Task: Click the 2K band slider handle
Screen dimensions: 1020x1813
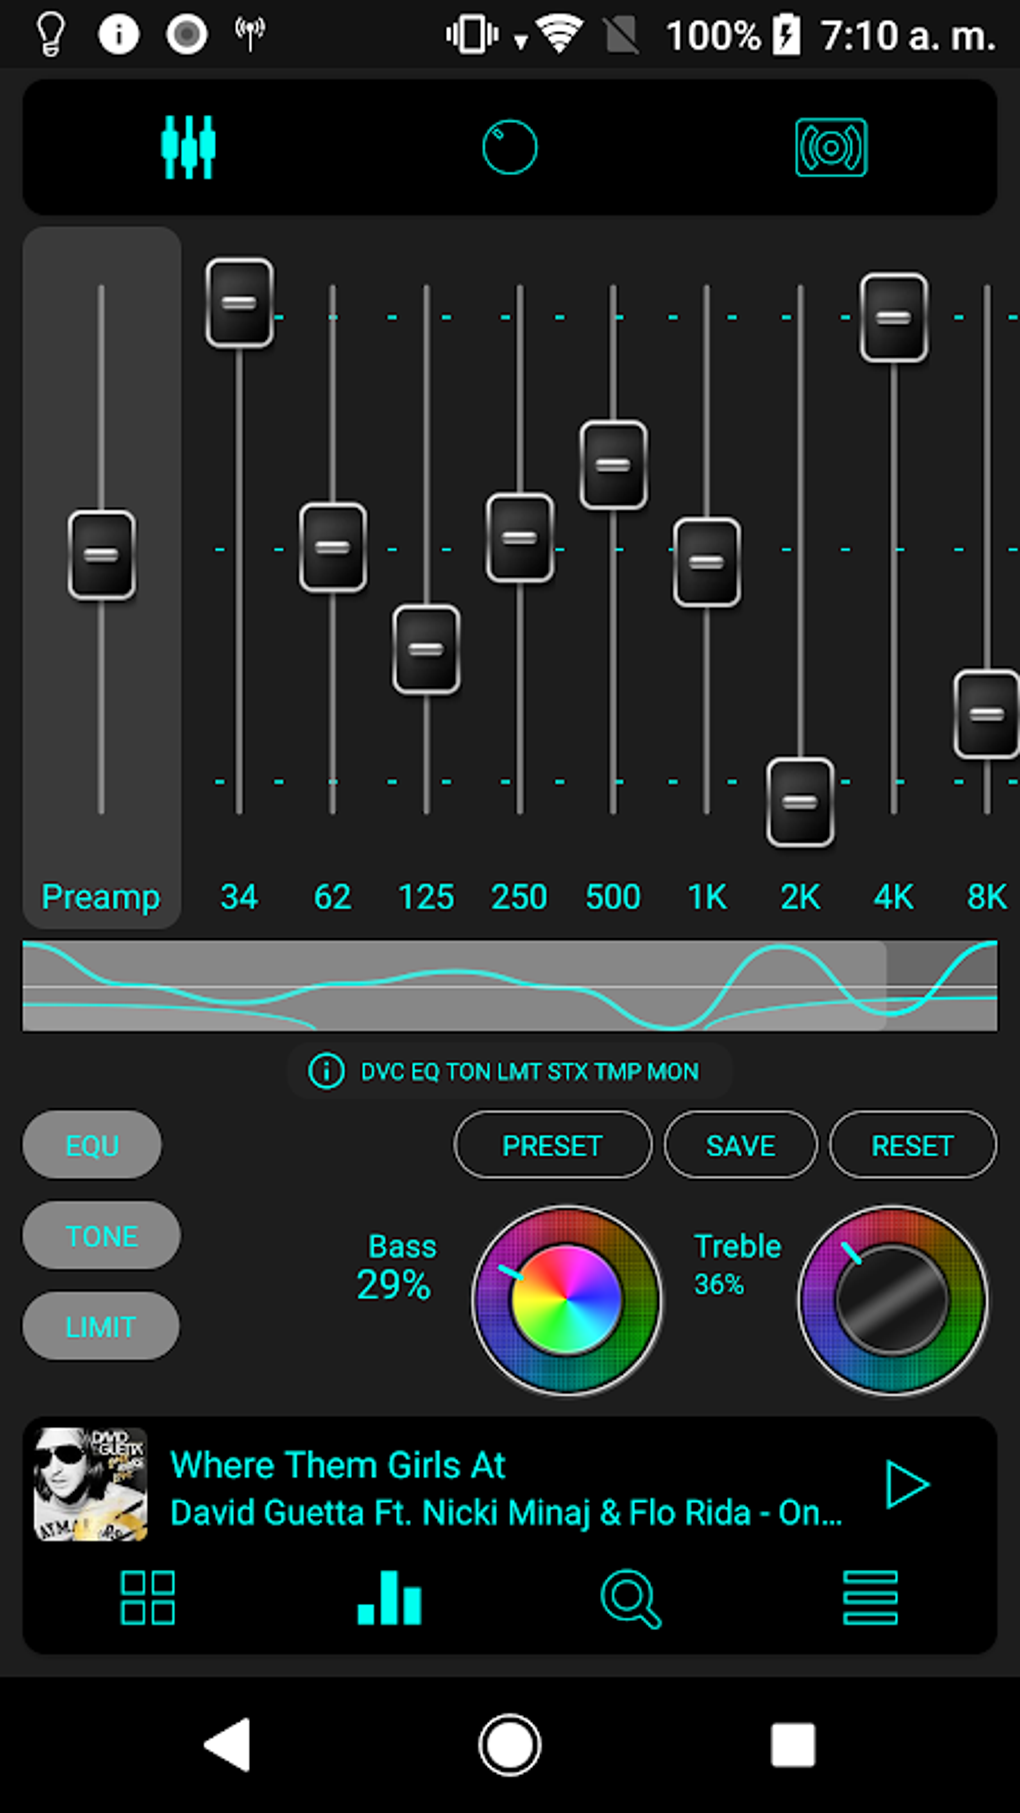Action: click(x=800, y=802)
